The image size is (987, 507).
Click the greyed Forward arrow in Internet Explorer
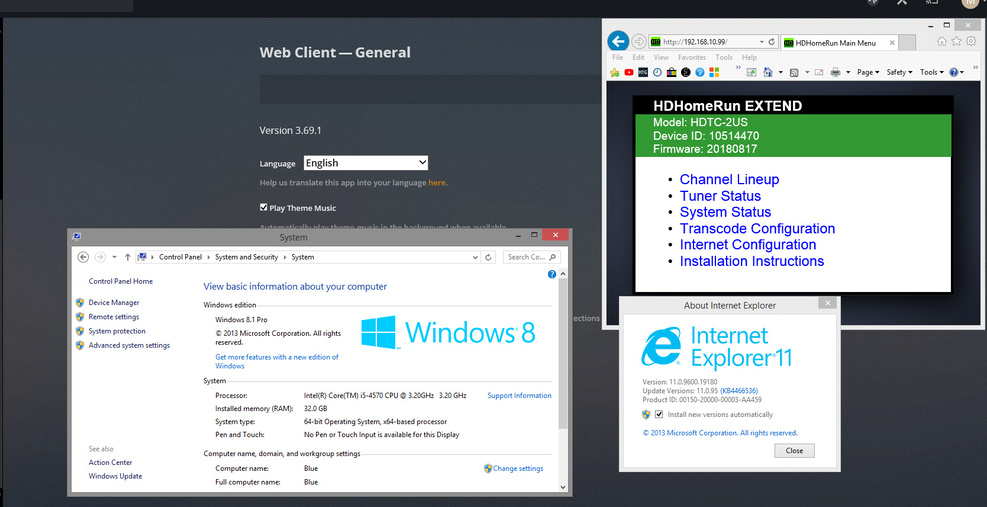point(638,42)
